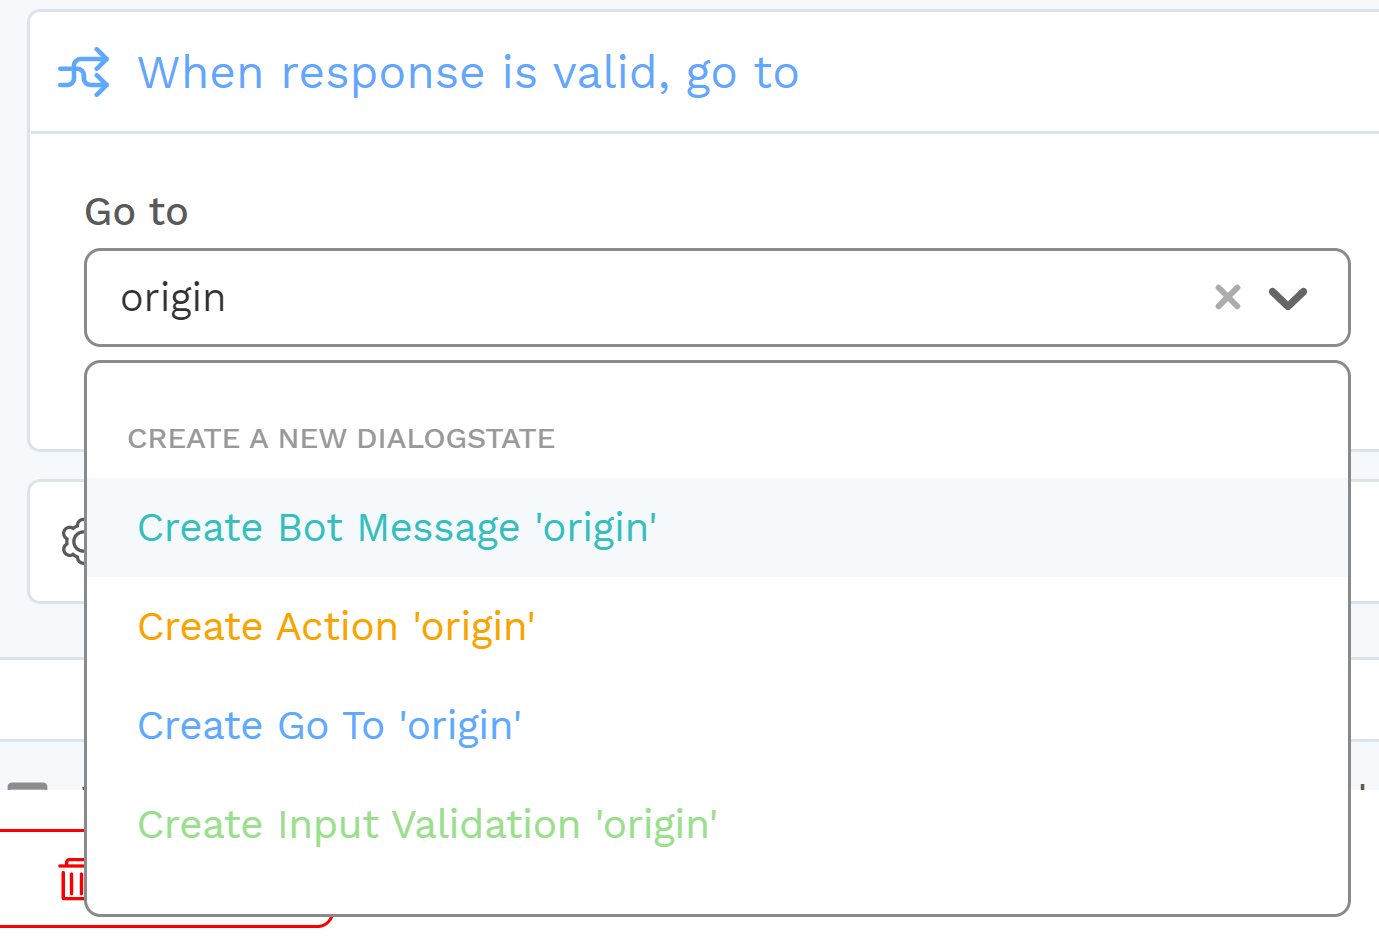Image resolution: width=1379 pixels, height=937 pixels.
Task: Toggle the gray checkbox at the lower left edge
Action: [x=27, y=788]
